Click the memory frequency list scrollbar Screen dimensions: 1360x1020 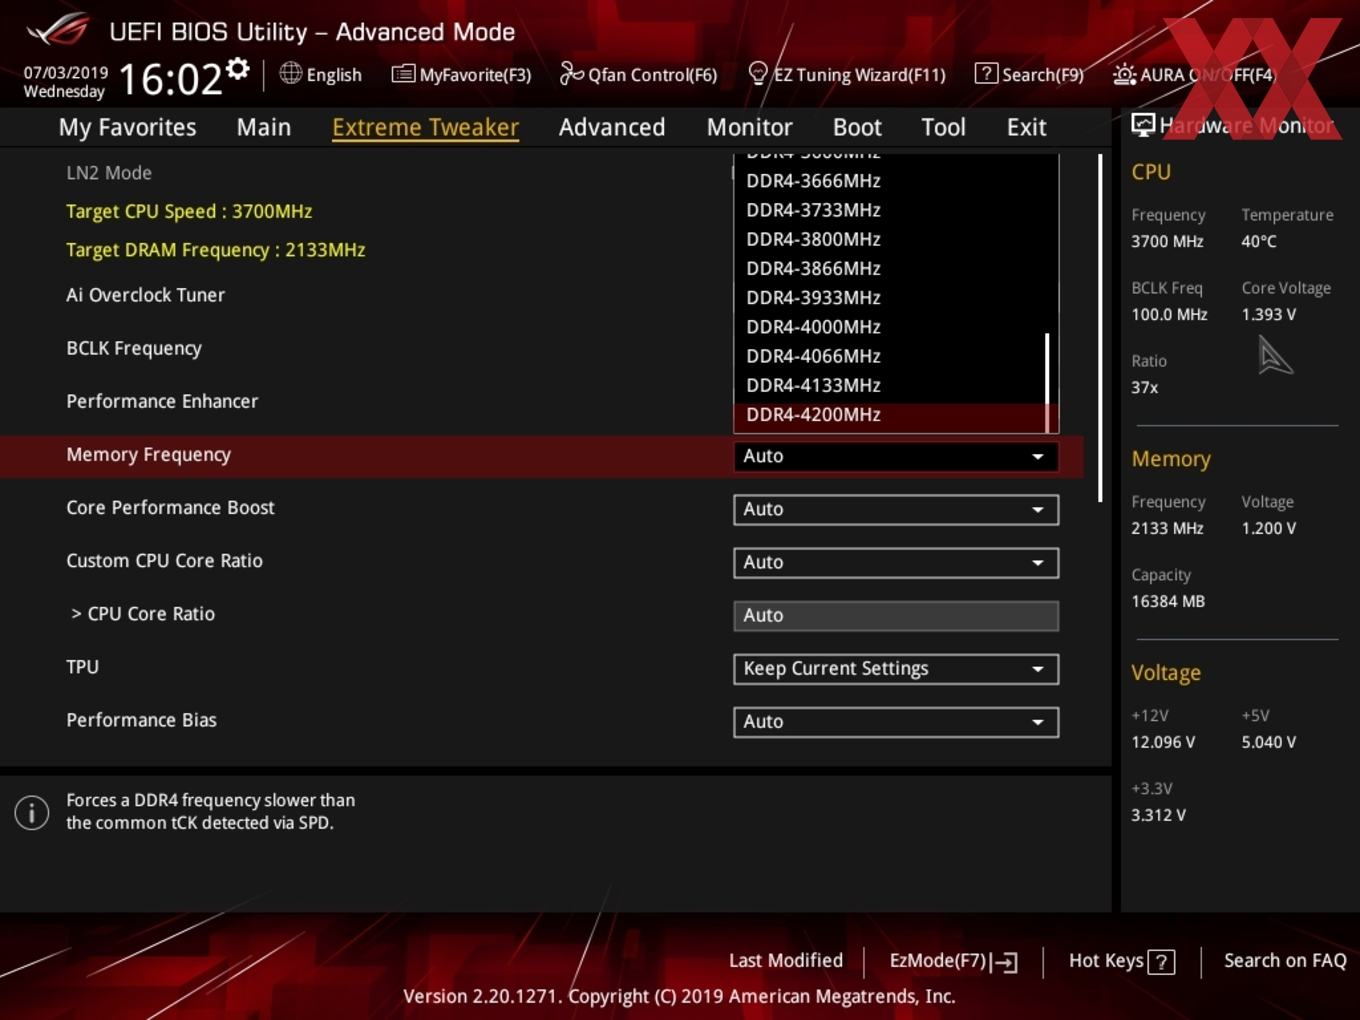[x=1048, y=382]
